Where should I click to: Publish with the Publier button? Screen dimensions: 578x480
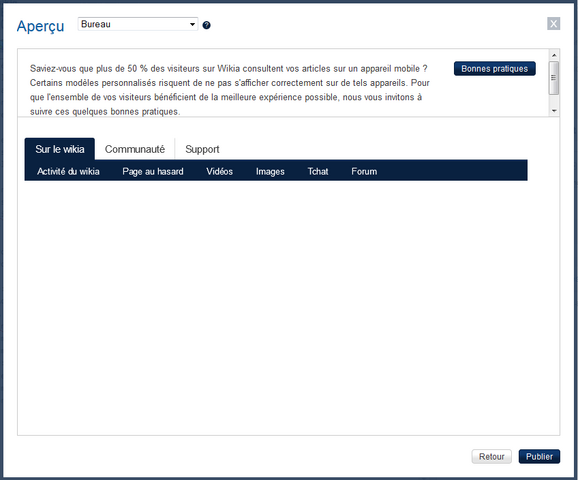pyautogui.click(x=539, y=456)
